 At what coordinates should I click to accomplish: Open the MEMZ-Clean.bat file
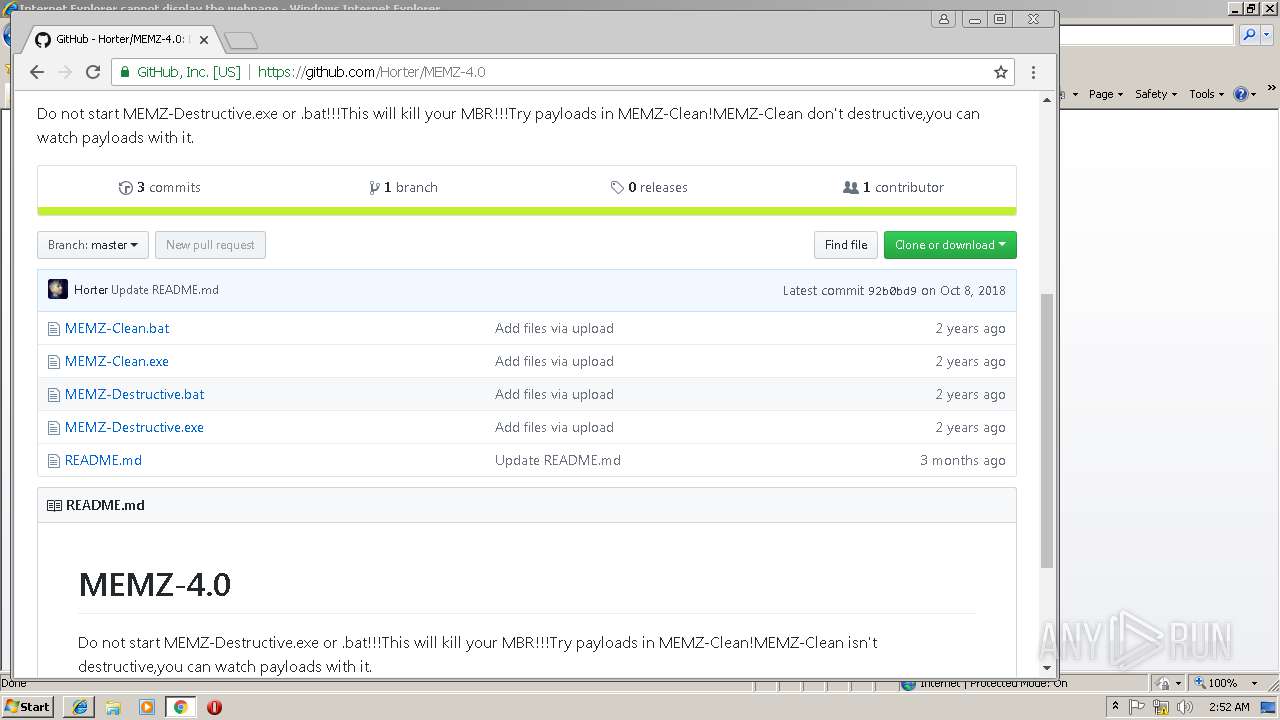(x=117, y=328)
